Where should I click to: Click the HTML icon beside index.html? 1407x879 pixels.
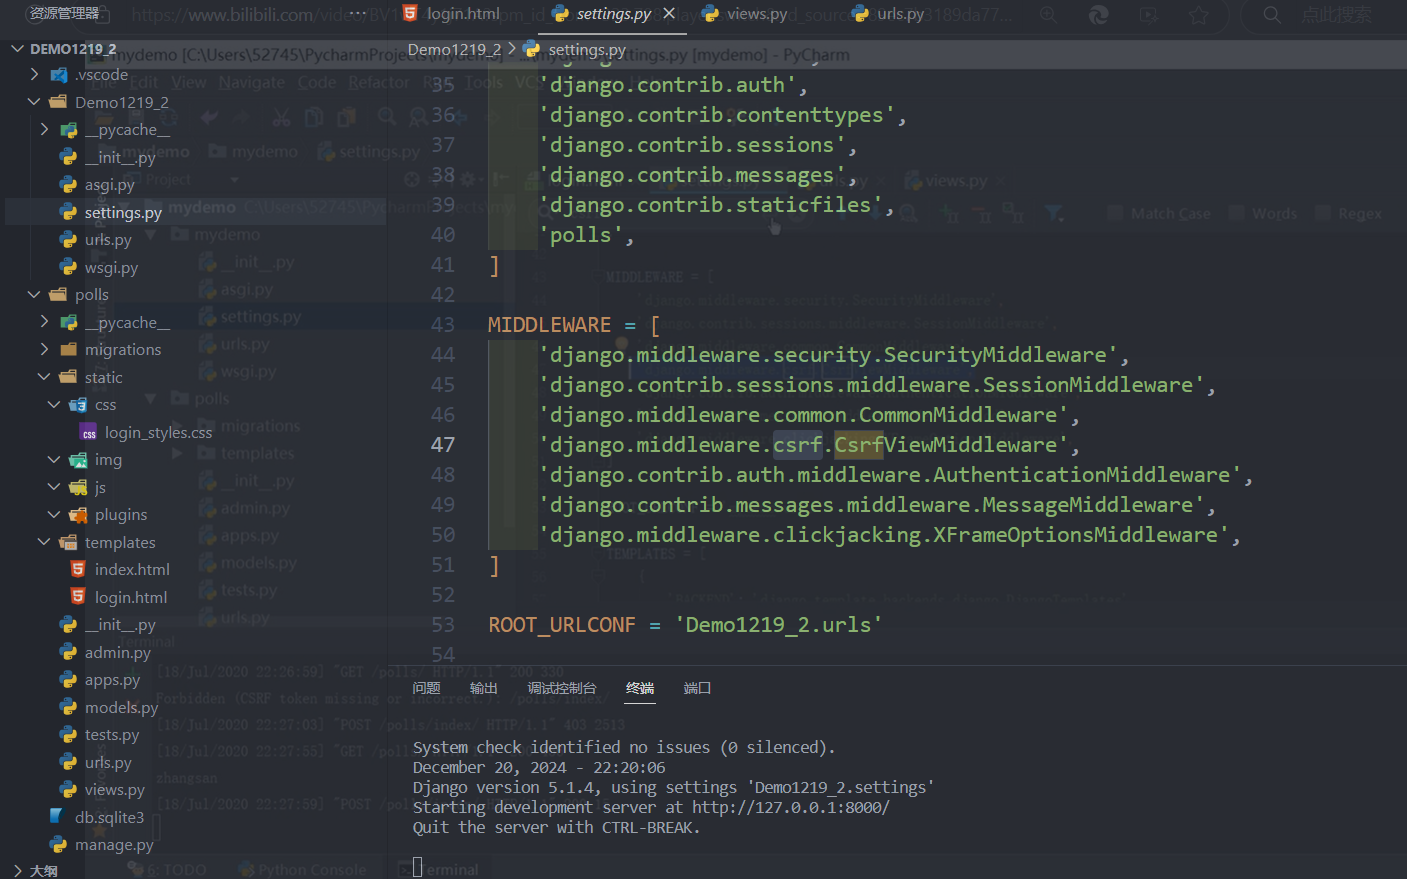(x=78, y=569)
